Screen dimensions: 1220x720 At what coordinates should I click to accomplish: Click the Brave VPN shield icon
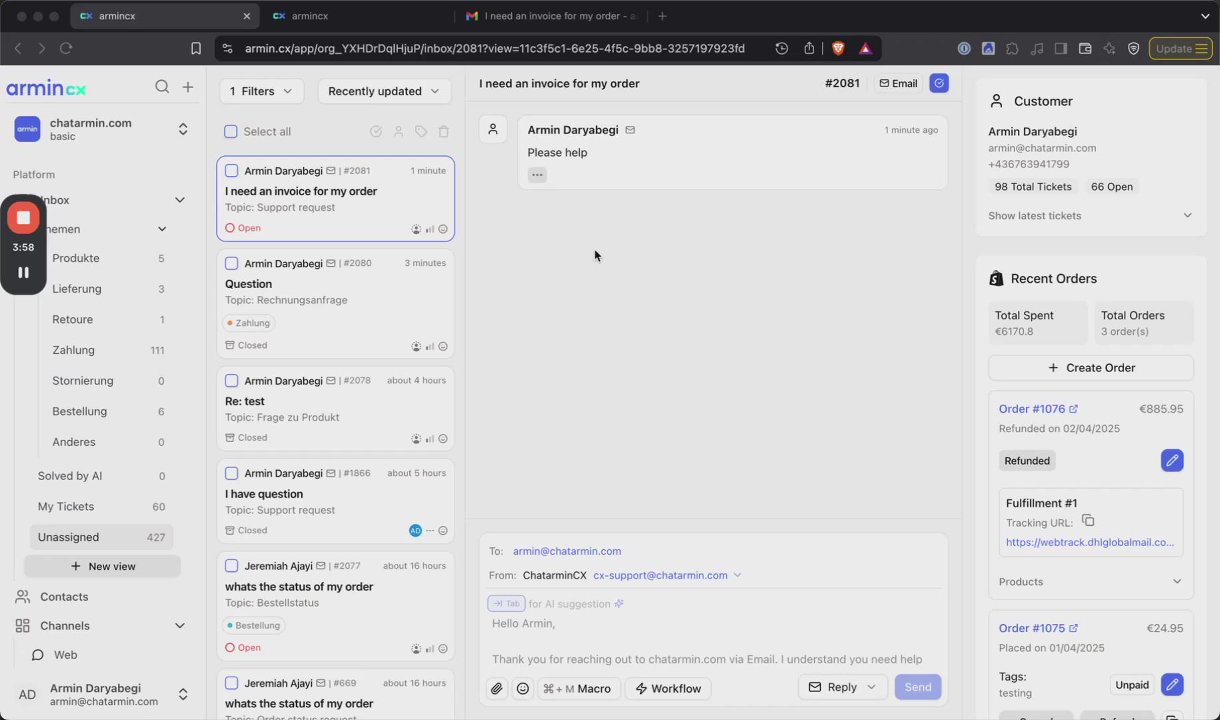coord(1134,48)
